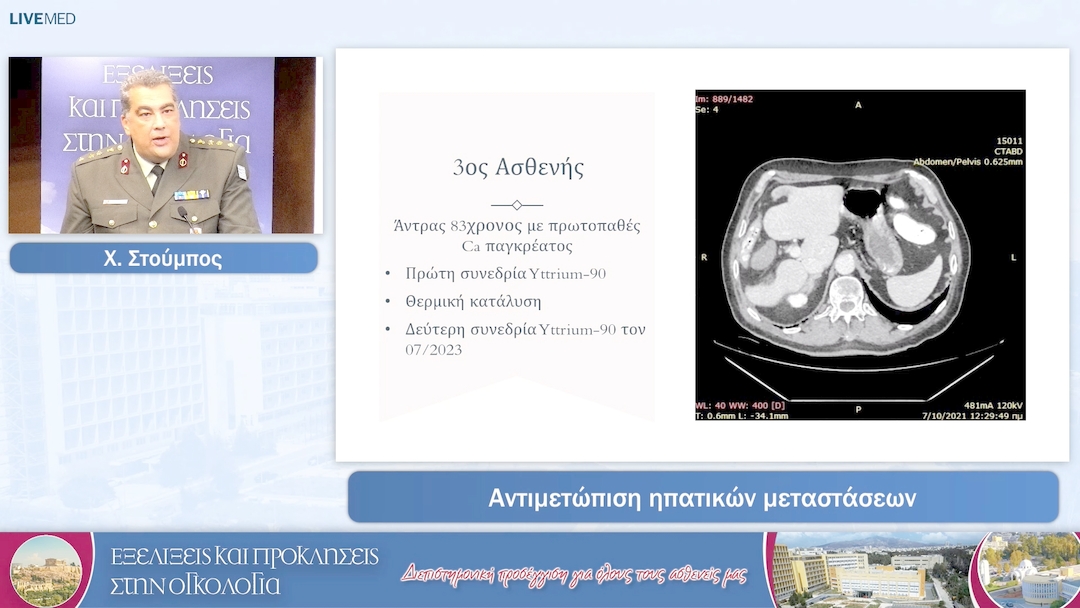Click the speaker video feed
Screen dimensions: 1080x608
coord(165,145)
